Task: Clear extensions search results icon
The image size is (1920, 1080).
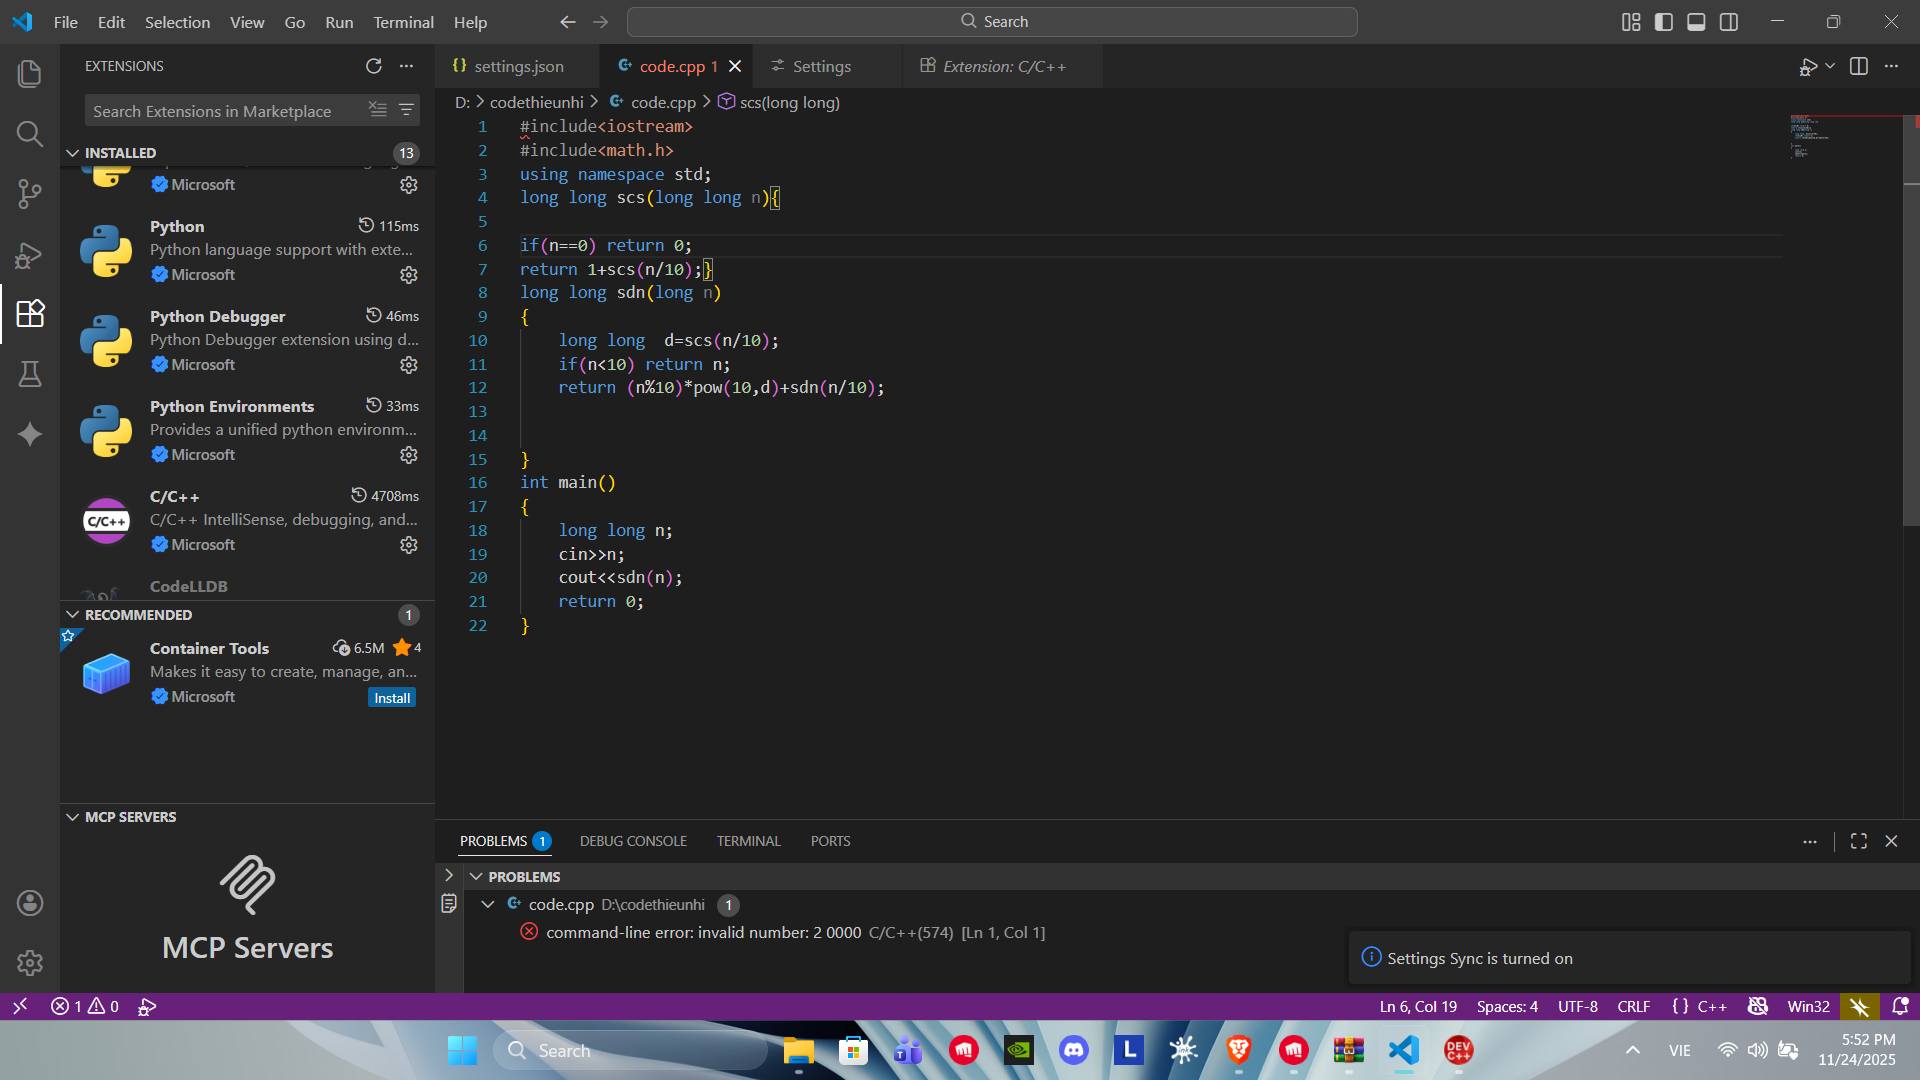Action: (x=377, y=109)
